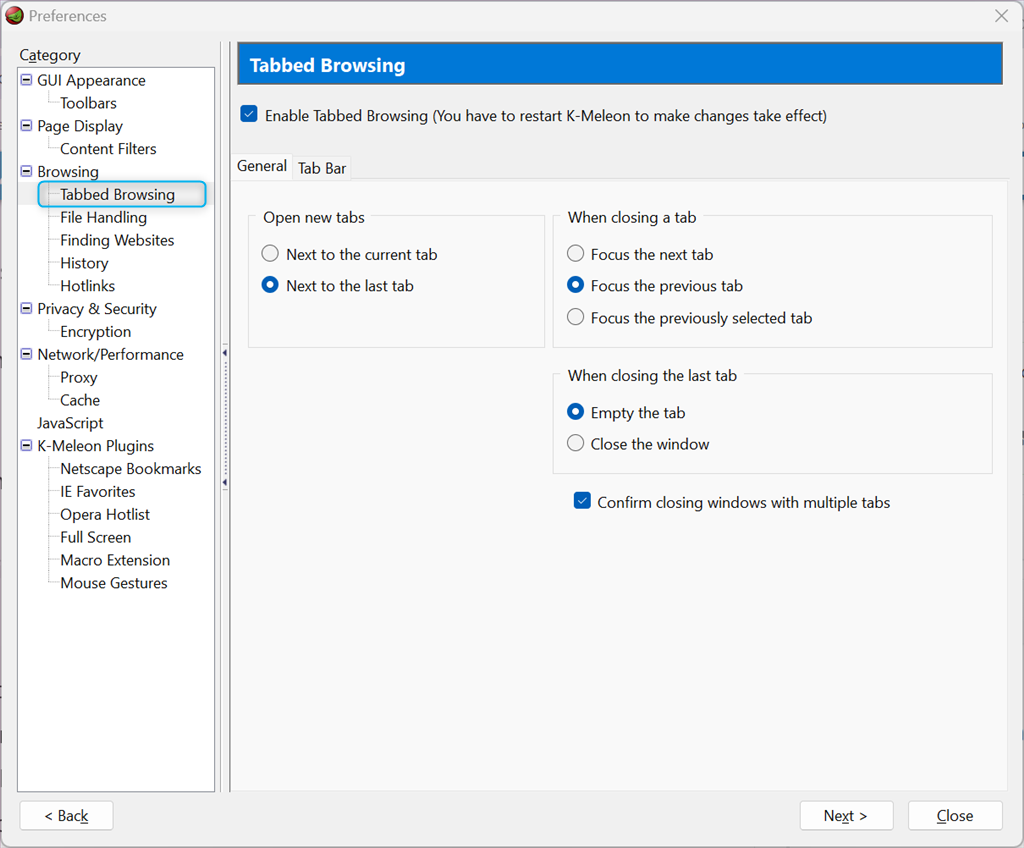Open the Tab Bar tab
The height and width of the screenshot is (848, 1024).
322,168
